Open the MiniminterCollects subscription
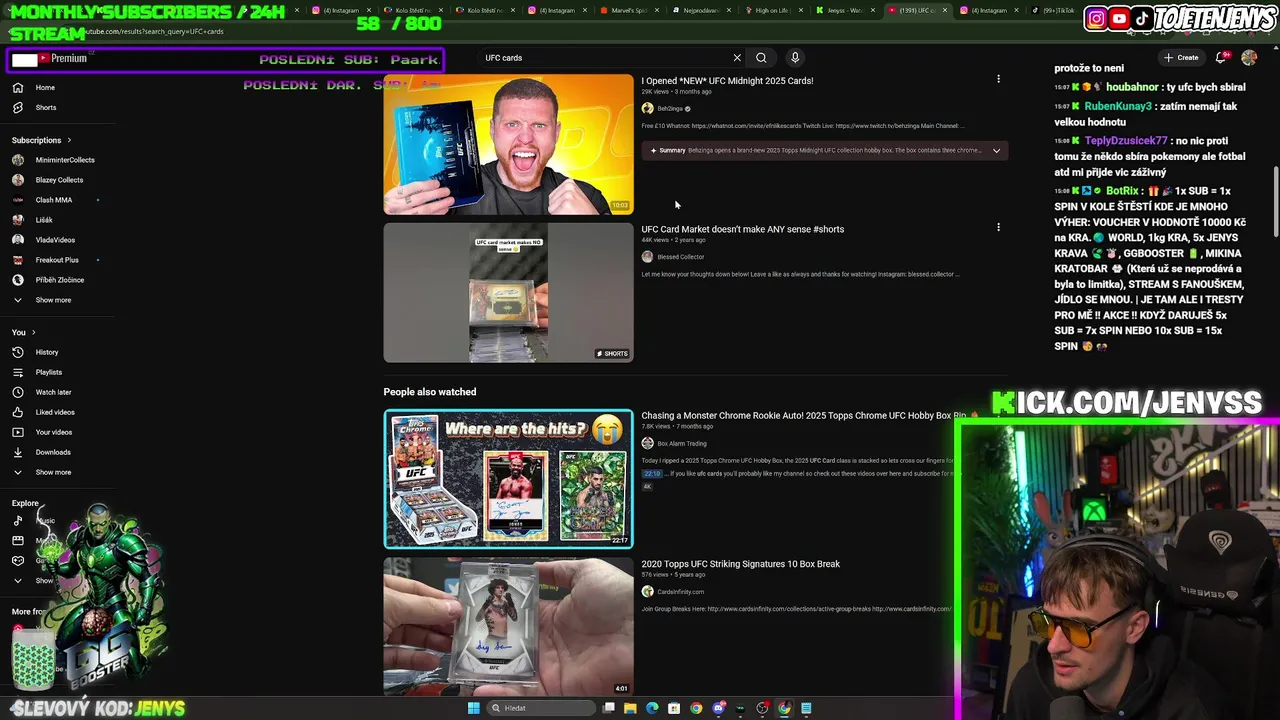The image size is (1280, 720). [x=55, y=160]
